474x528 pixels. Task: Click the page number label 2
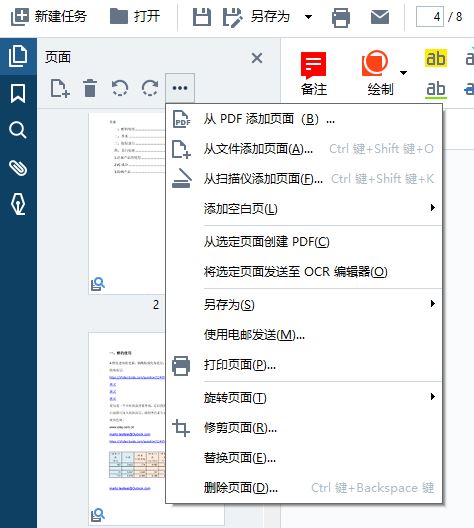[156, 305]
